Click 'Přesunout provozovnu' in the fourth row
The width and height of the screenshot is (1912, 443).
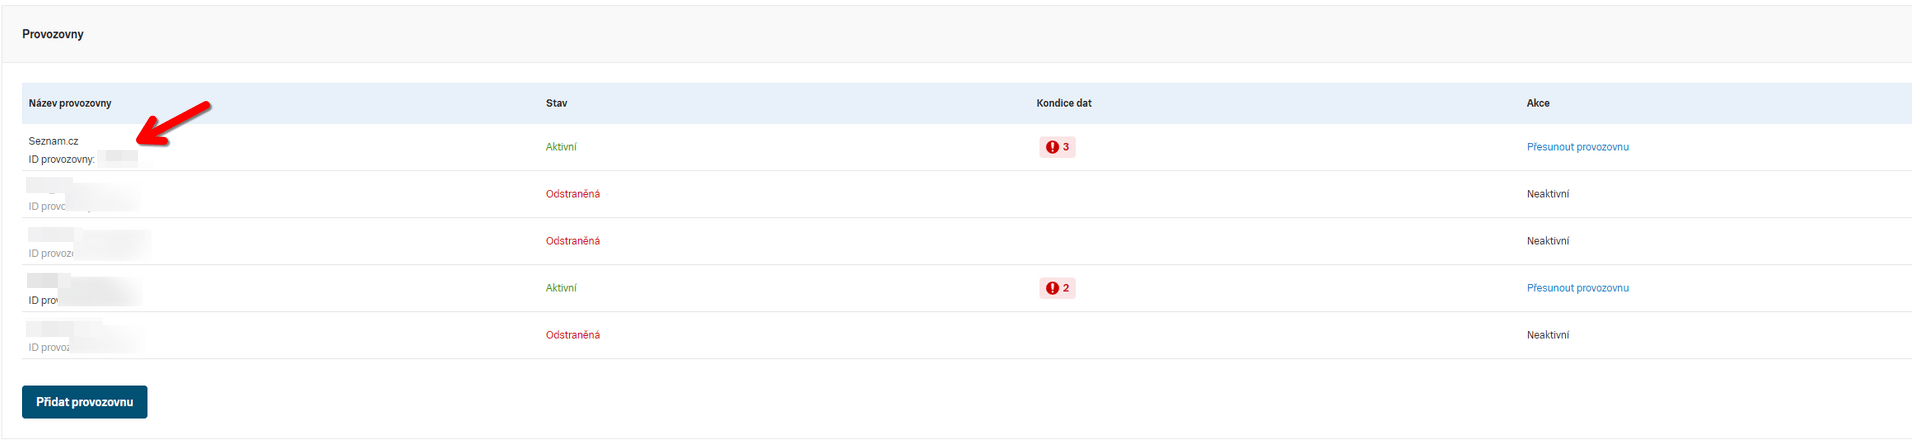tap(1577, 288)
